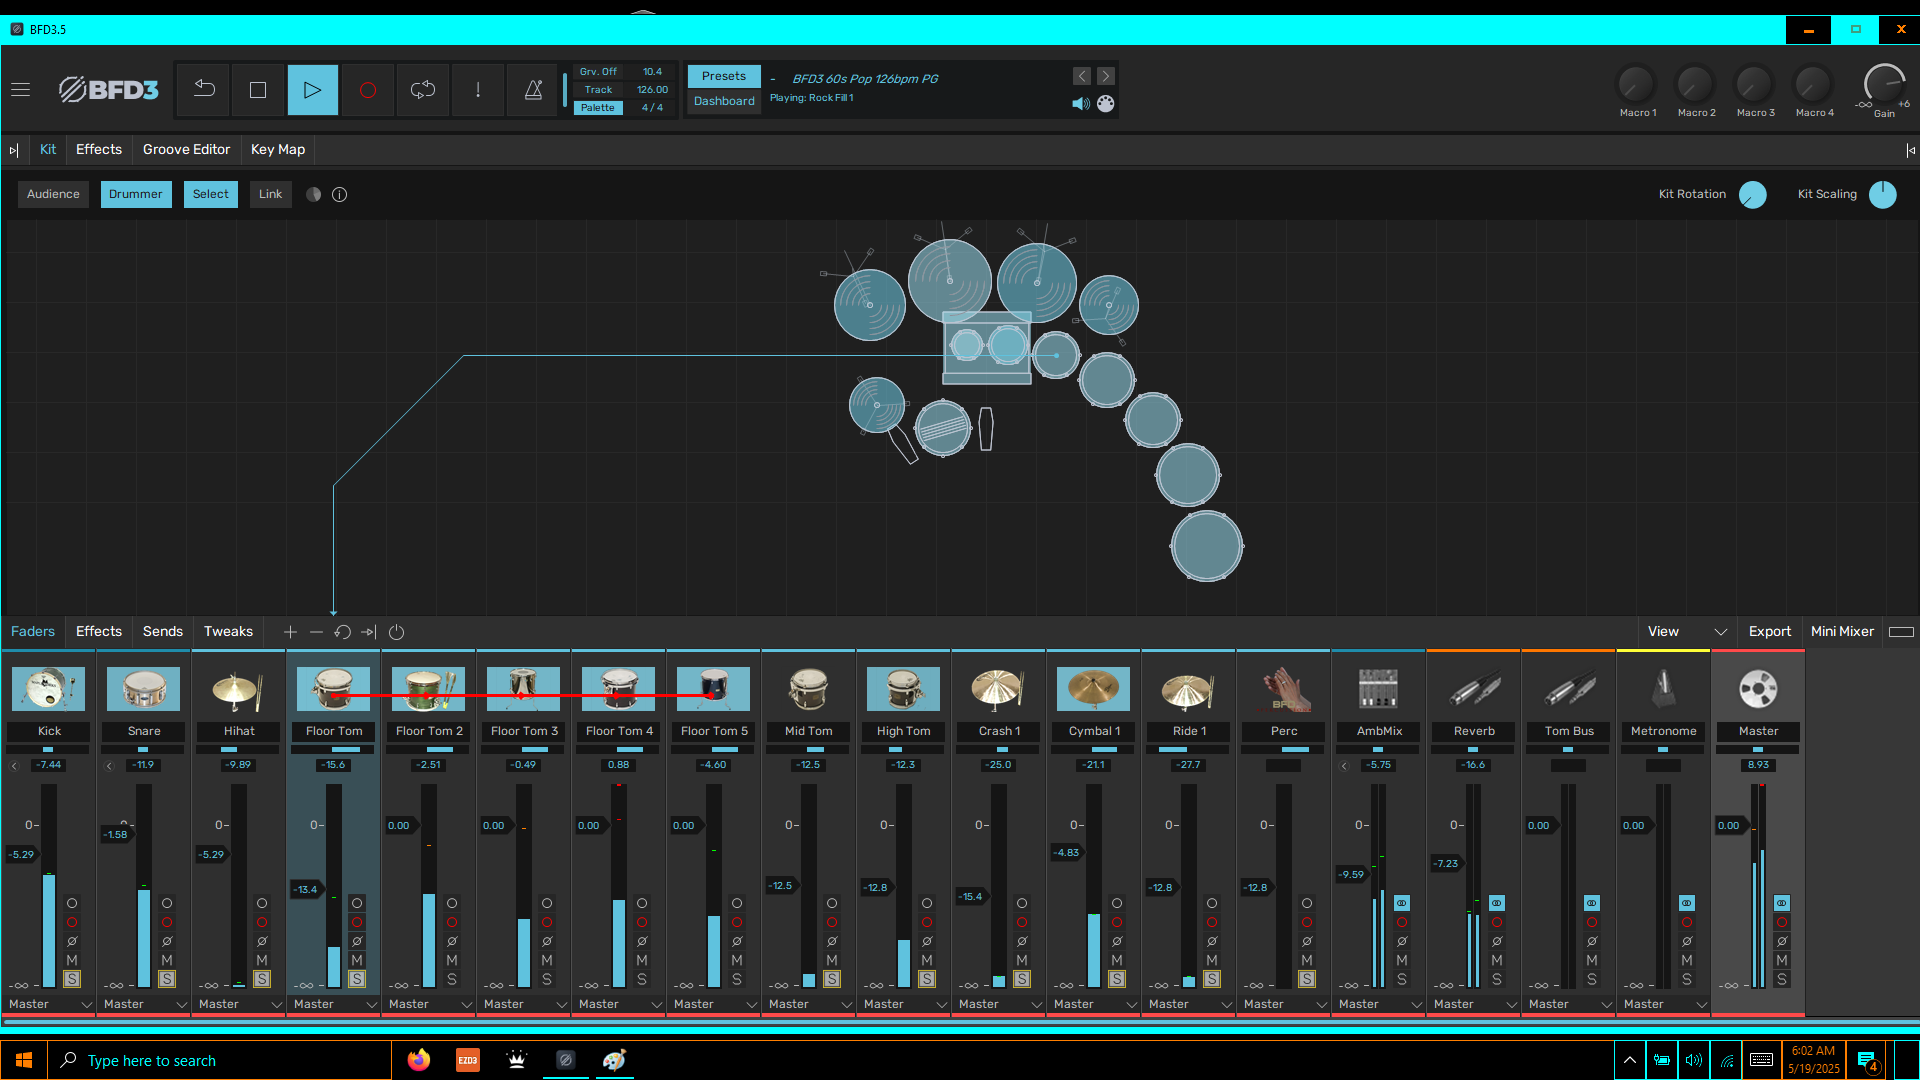This screenshot has height=1080, width=1920.
Task: Solo the Floor Tom 2 channel
Action: tap(452, 979)
